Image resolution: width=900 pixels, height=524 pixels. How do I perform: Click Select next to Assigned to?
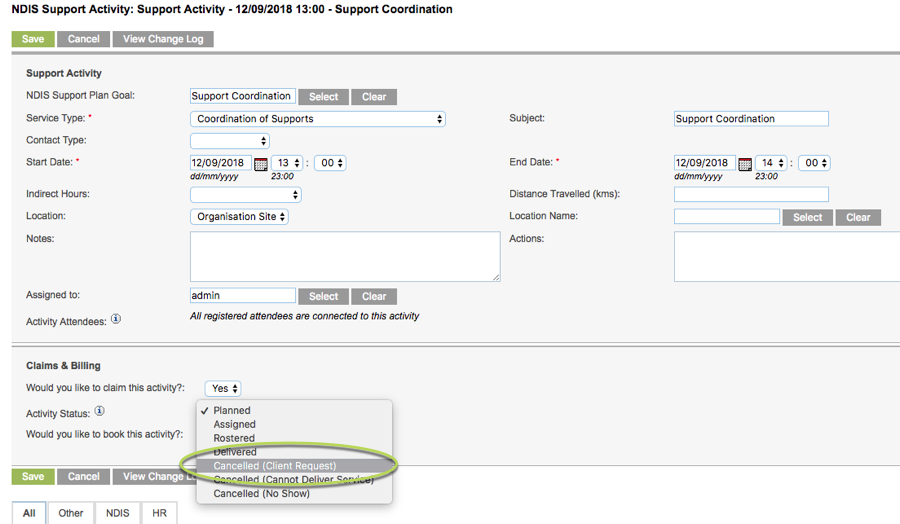(324, 297)
